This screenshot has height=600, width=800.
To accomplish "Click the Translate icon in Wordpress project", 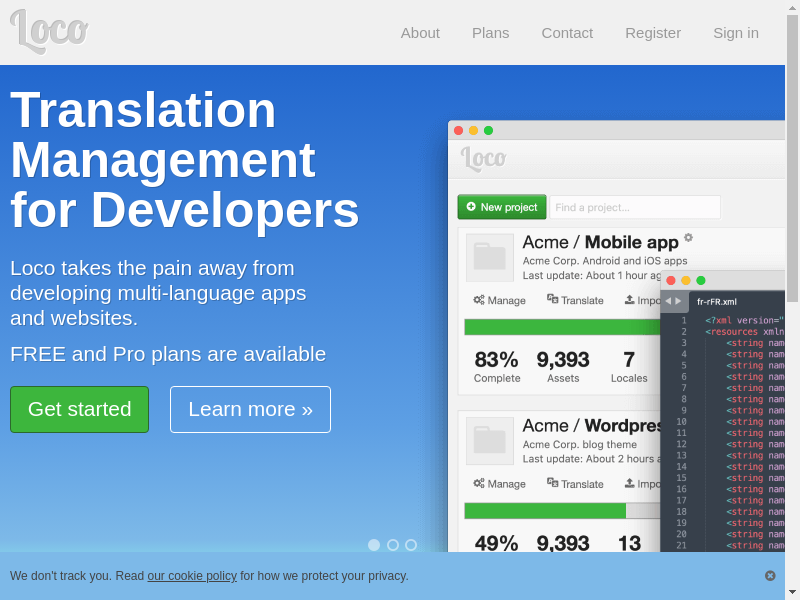I will click(x=553, y=483).
